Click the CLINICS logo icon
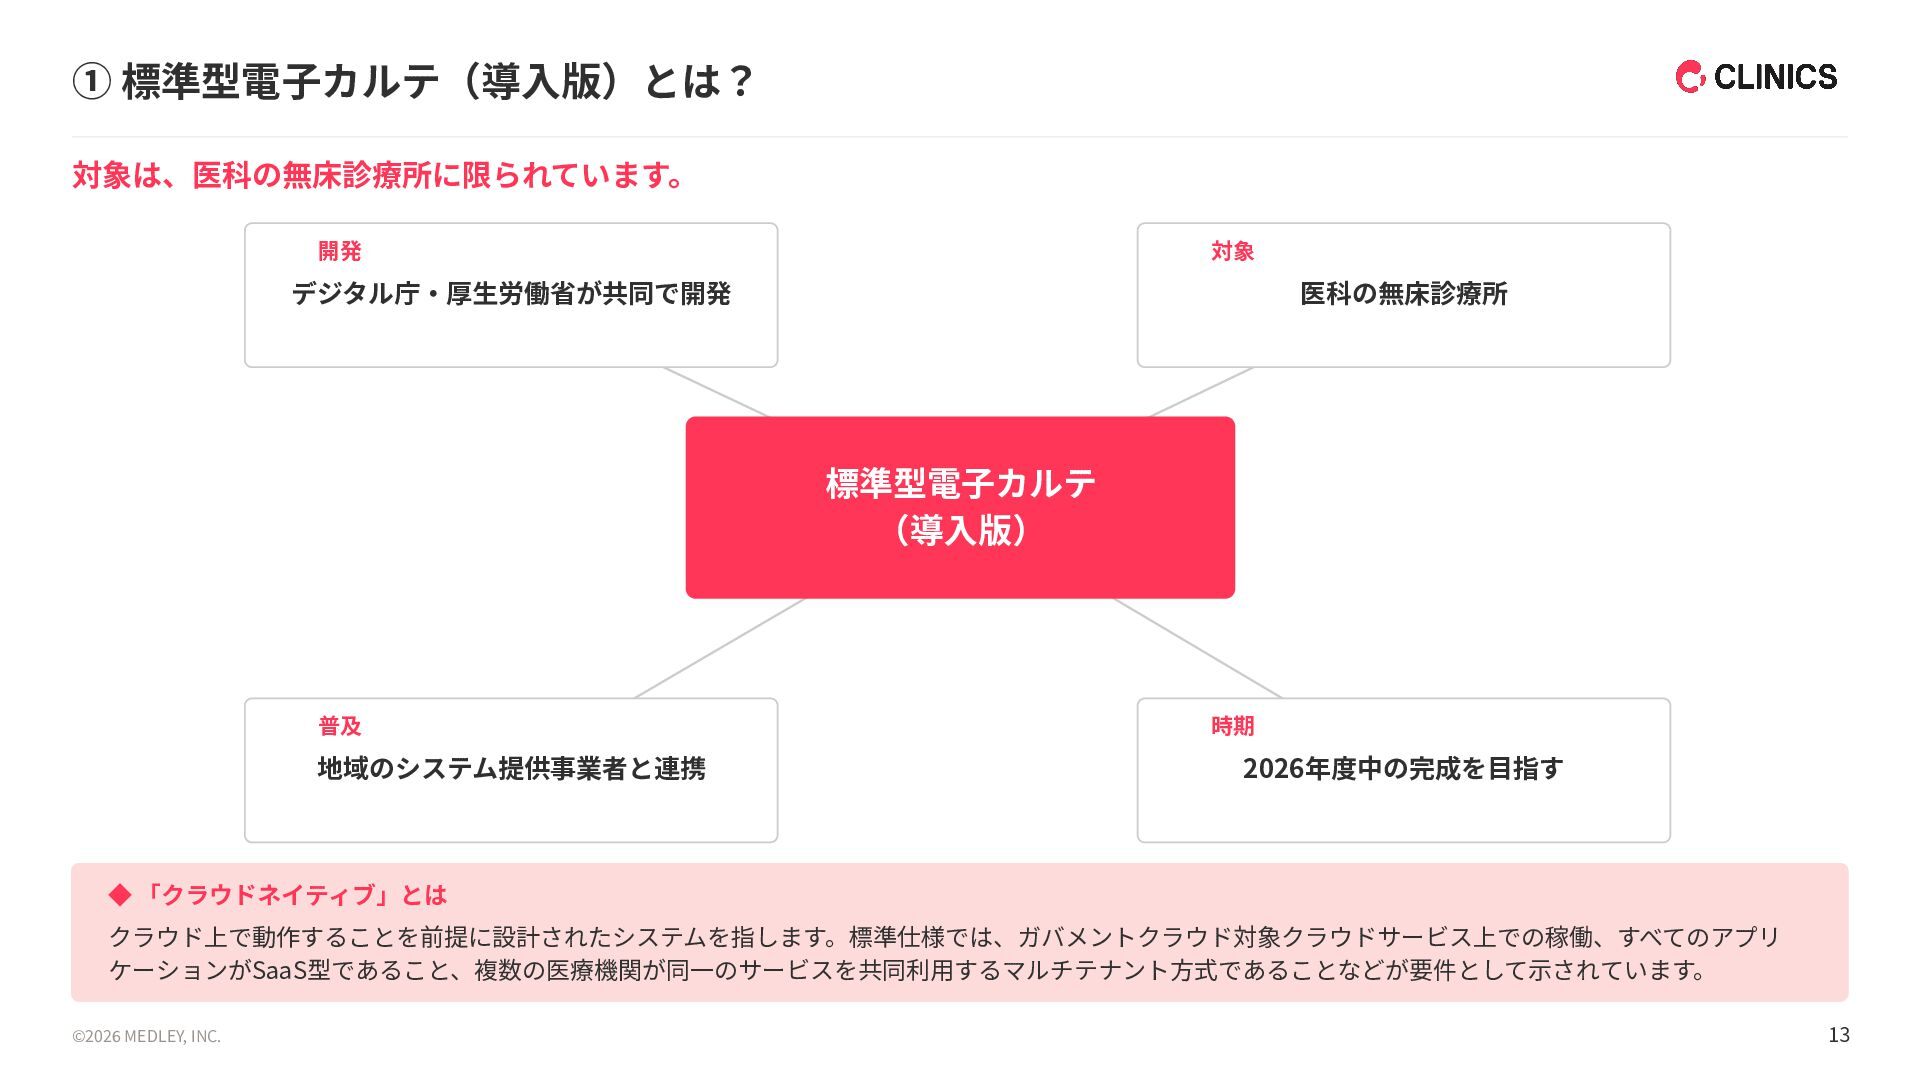 pos(1690,77)
